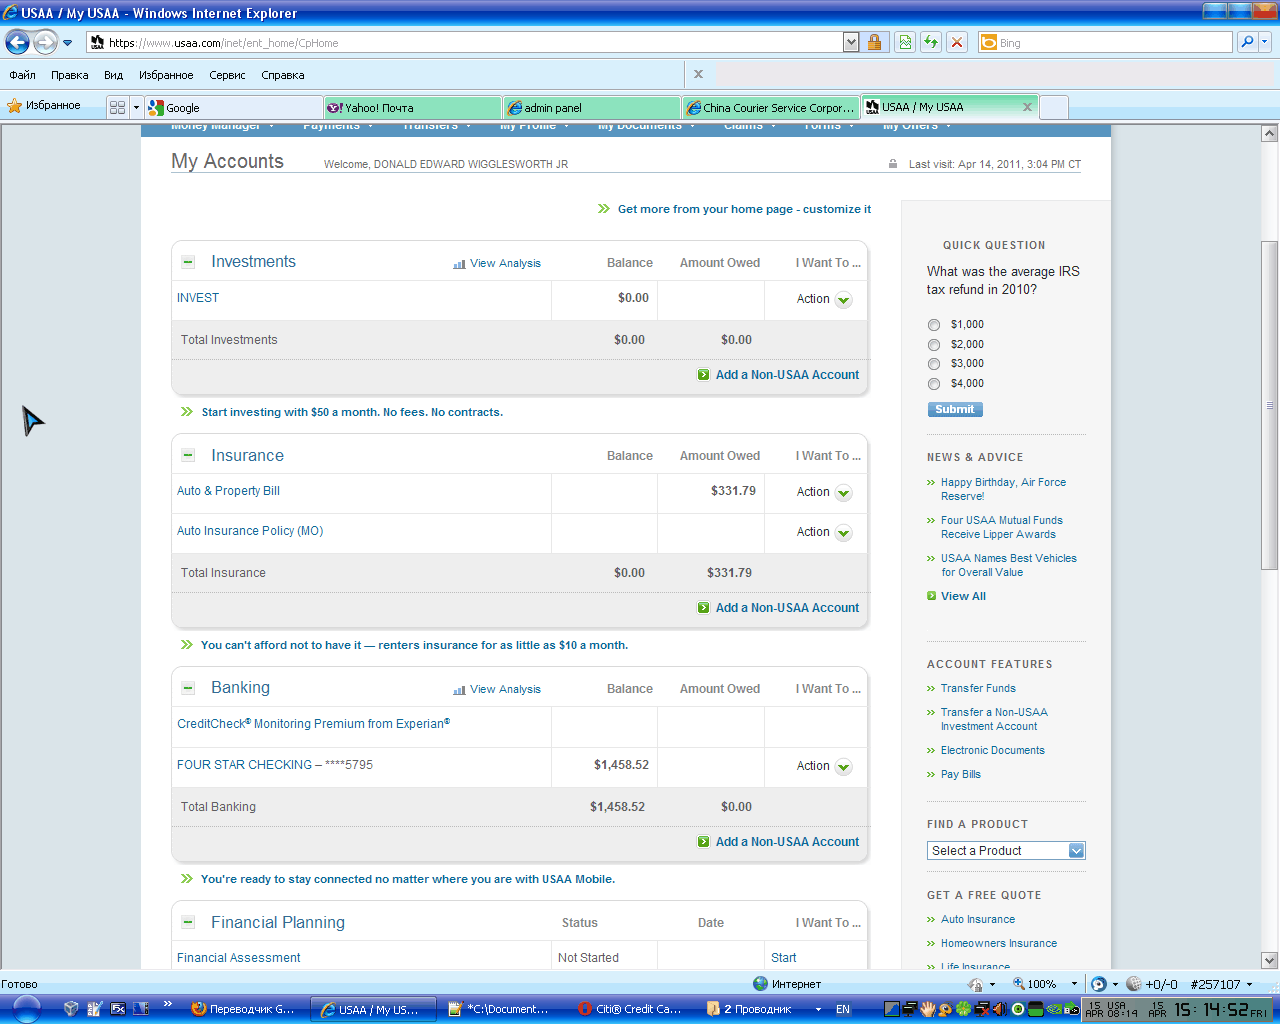Open Action menu for FOUR STAR CHECKING
Image resolution: width=1280 pixels, height=1024 pixels.
click(x=824, y=766)
